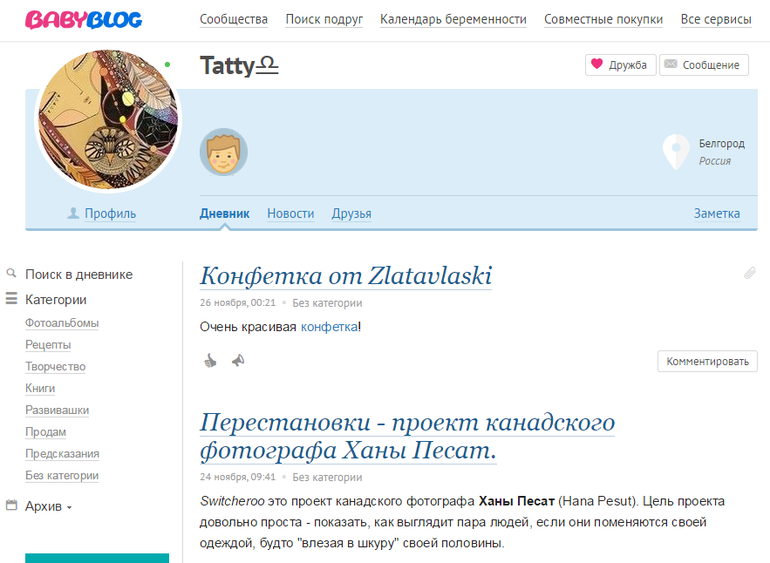Click the paperclip icon beside Конфетка post

click(x=749, y=273)
